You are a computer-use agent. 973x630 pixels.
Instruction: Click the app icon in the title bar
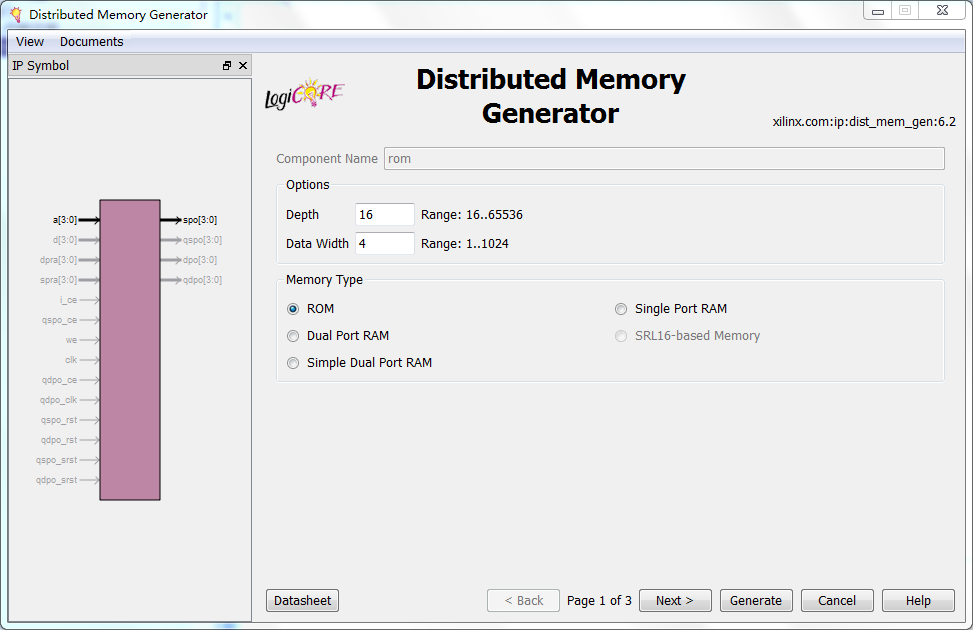coord(16,14)
